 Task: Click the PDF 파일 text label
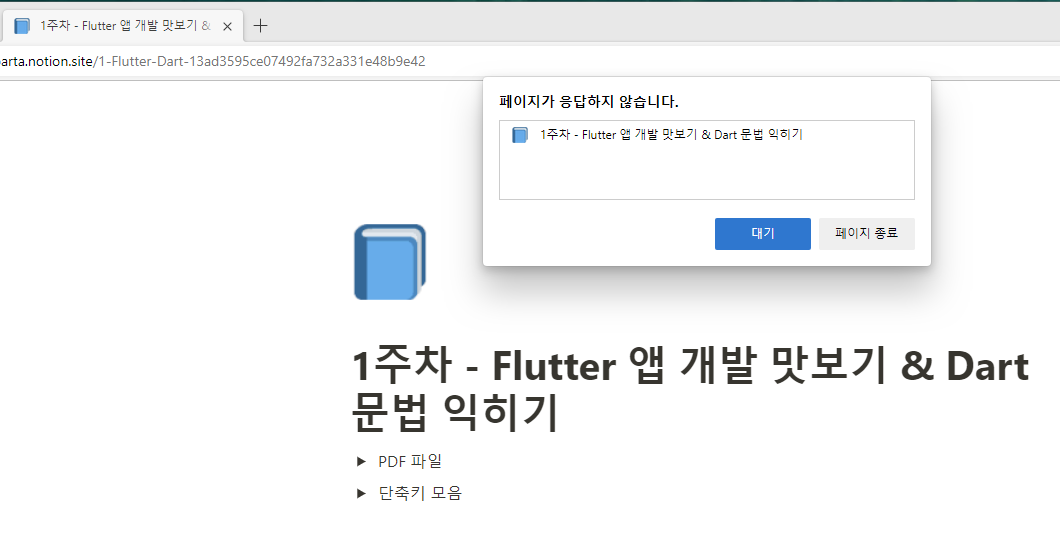pos(410,461)
